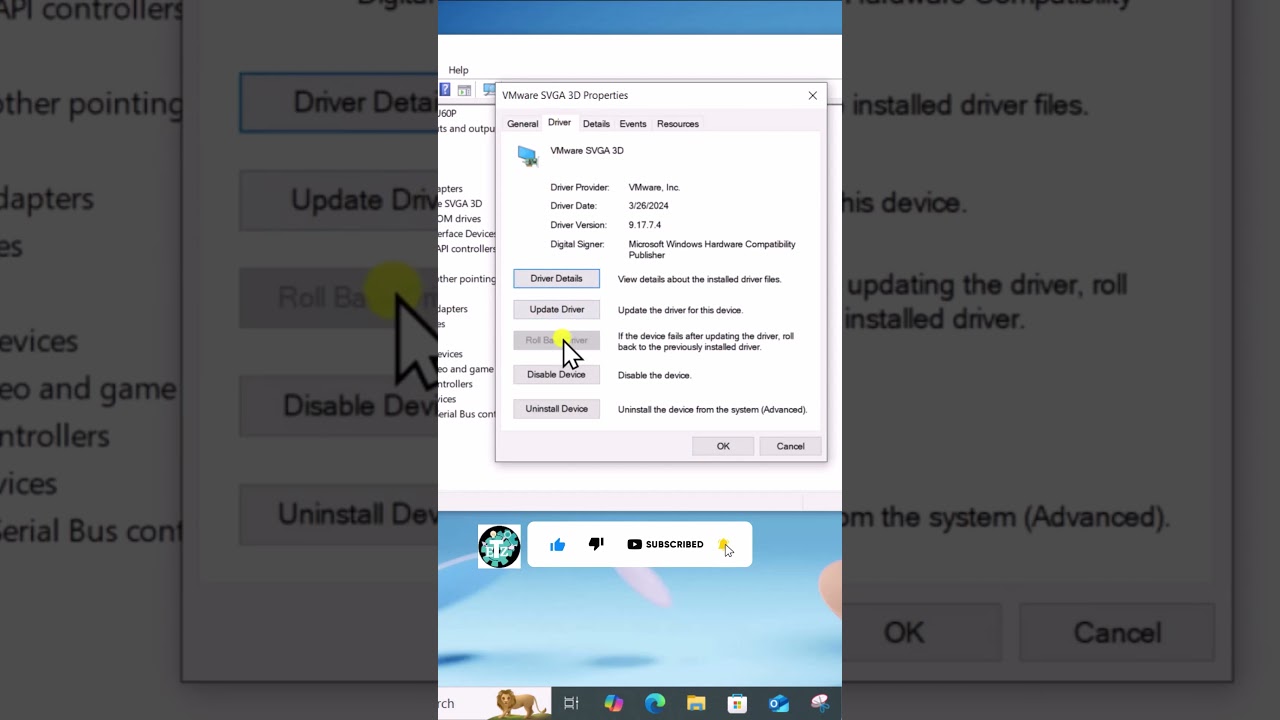The height and width of the screenshot is (720, 1280).
Task: Click 'Update the driver for this device.' text
Action: 680,310
